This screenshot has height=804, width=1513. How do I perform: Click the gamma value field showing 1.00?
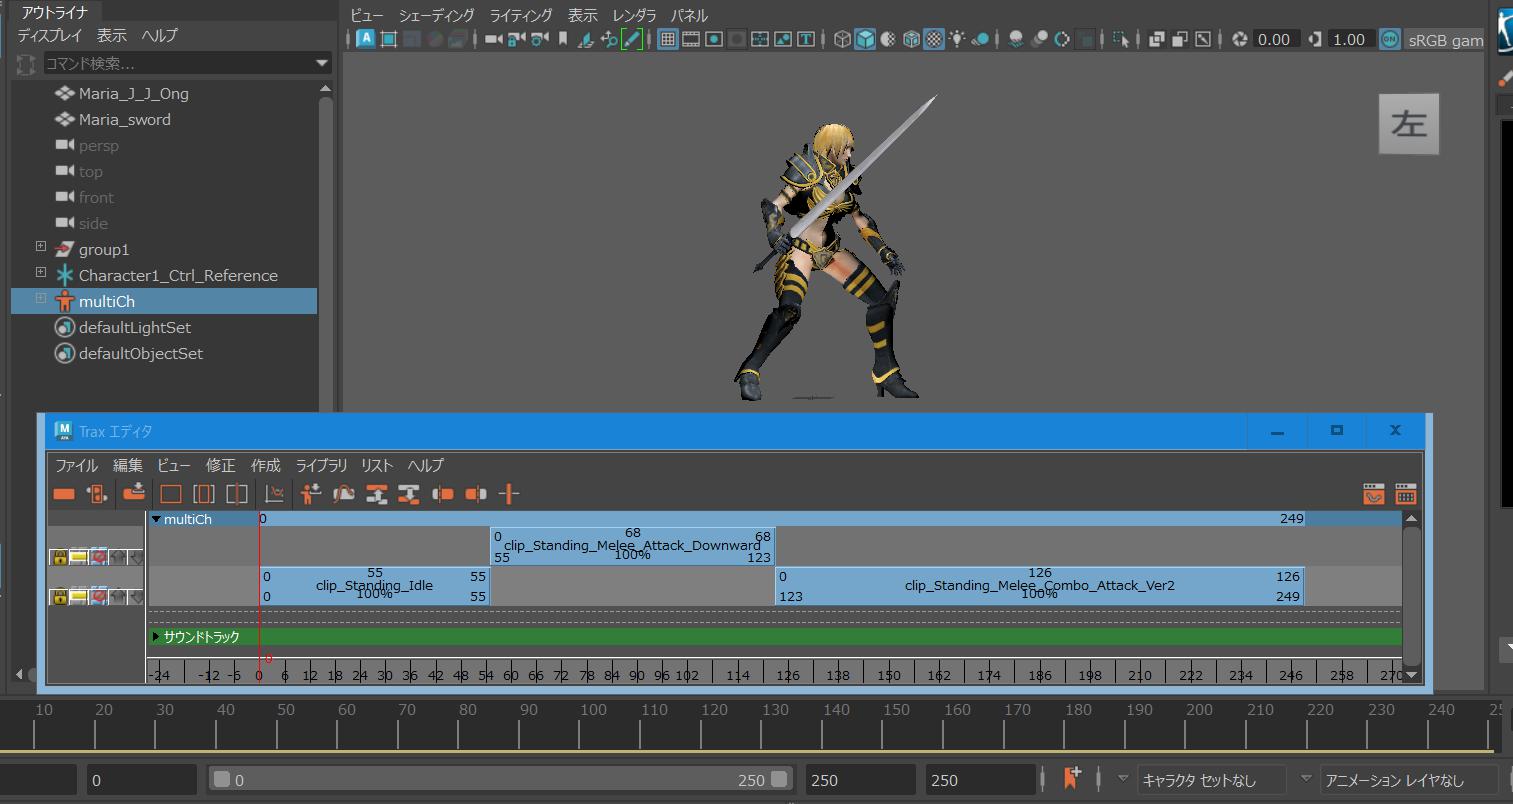(1351, 39)
